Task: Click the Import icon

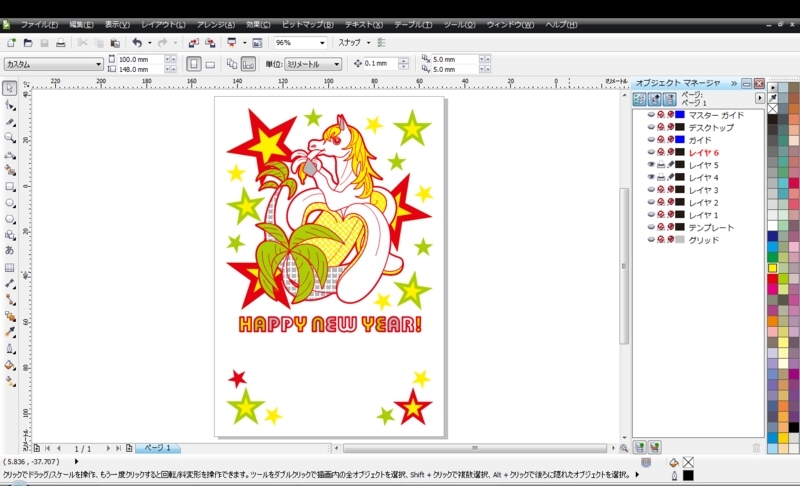Action: click(x=193, y=43)
